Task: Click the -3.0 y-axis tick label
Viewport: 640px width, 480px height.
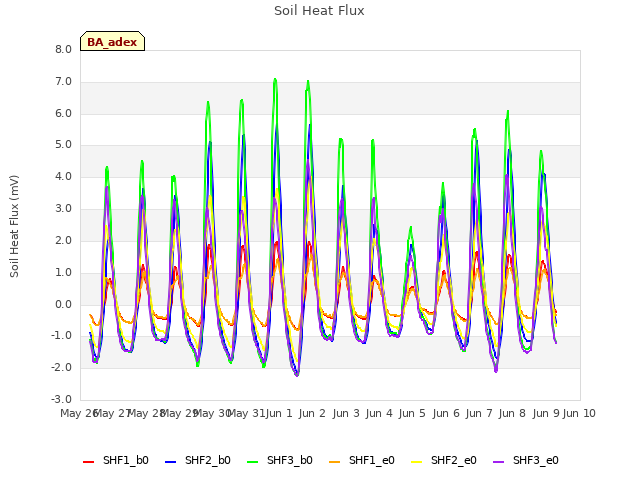Action: point(61,399)
